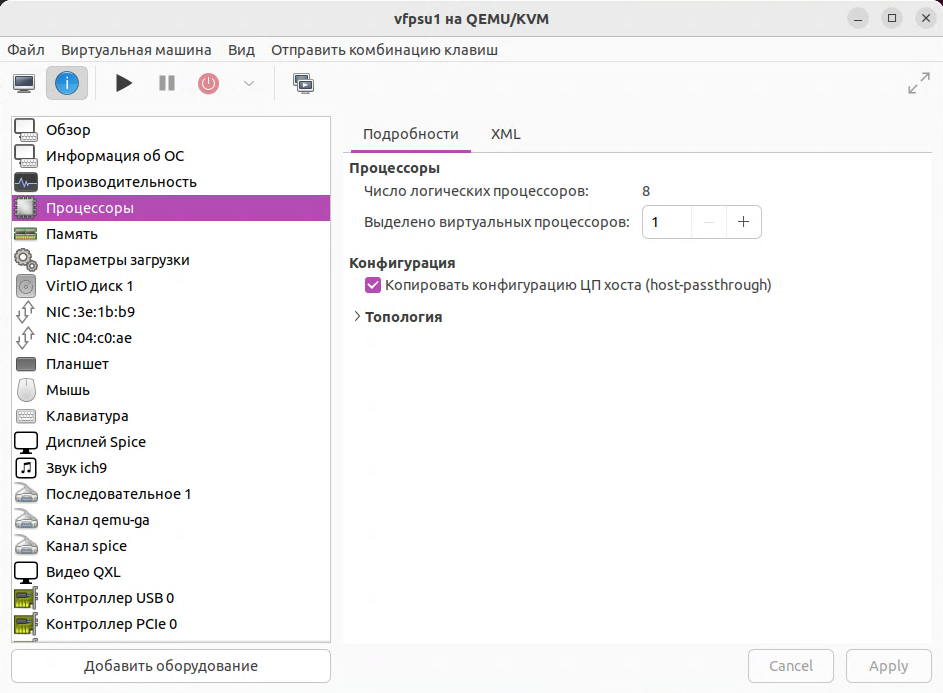The image size is (943, 693).
Task: Click the red Shut Down power icon
Action: tap(208, 83)
